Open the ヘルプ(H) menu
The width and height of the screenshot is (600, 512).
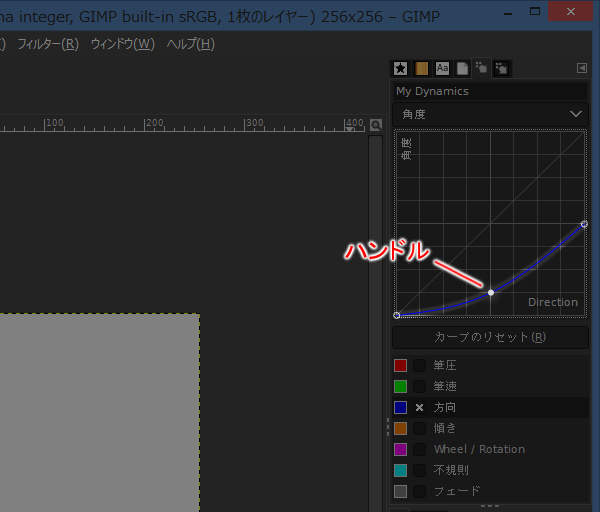coord(190,44)
